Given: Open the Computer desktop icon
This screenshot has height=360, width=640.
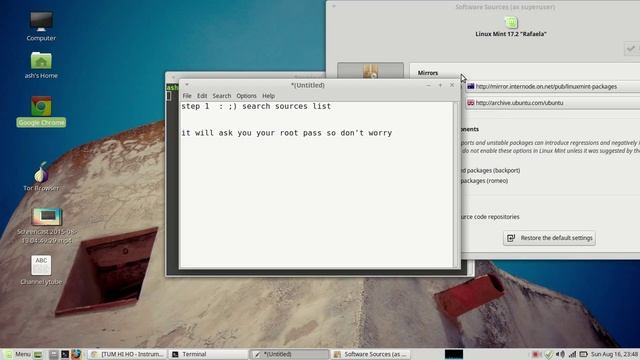Looking at the screenshot, I should 41,26.
